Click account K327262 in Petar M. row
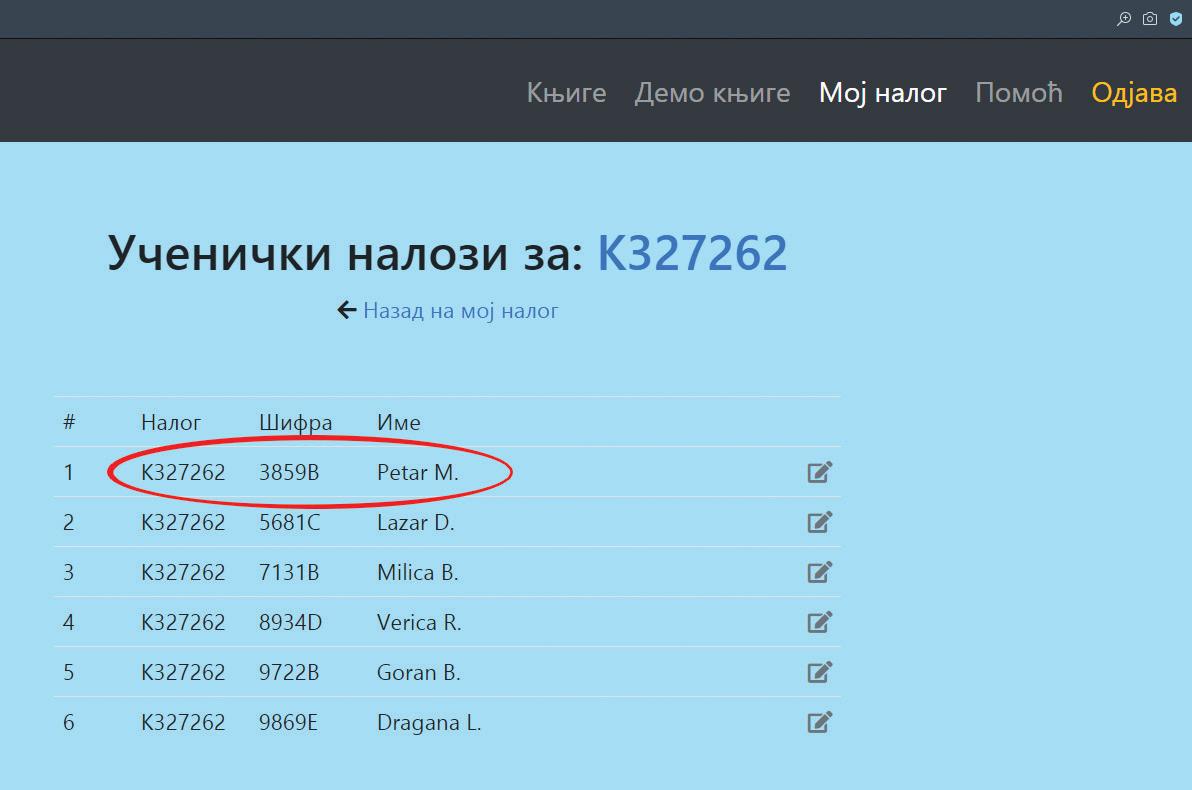 183,473
